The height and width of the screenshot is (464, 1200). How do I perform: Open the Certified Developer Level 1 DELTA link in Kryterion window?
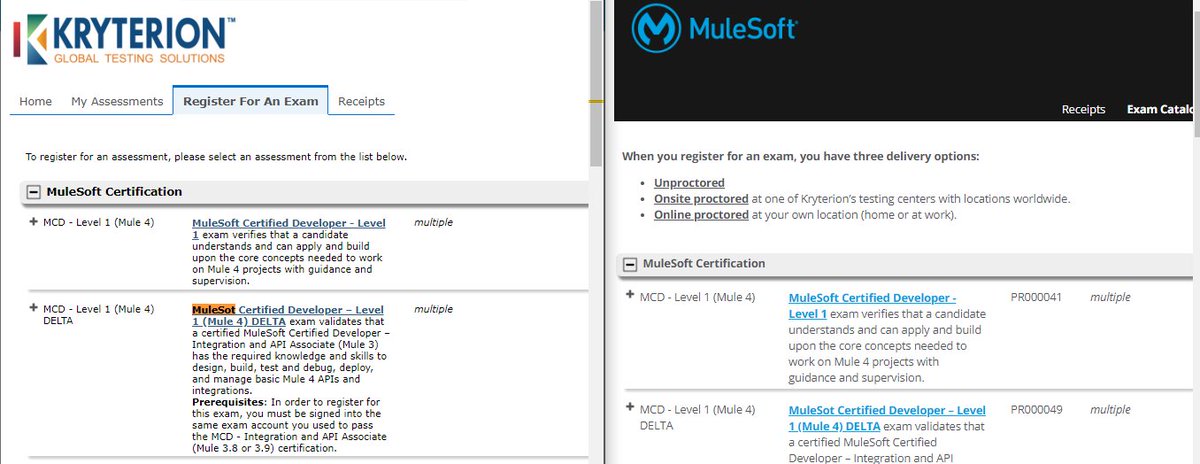288,316
